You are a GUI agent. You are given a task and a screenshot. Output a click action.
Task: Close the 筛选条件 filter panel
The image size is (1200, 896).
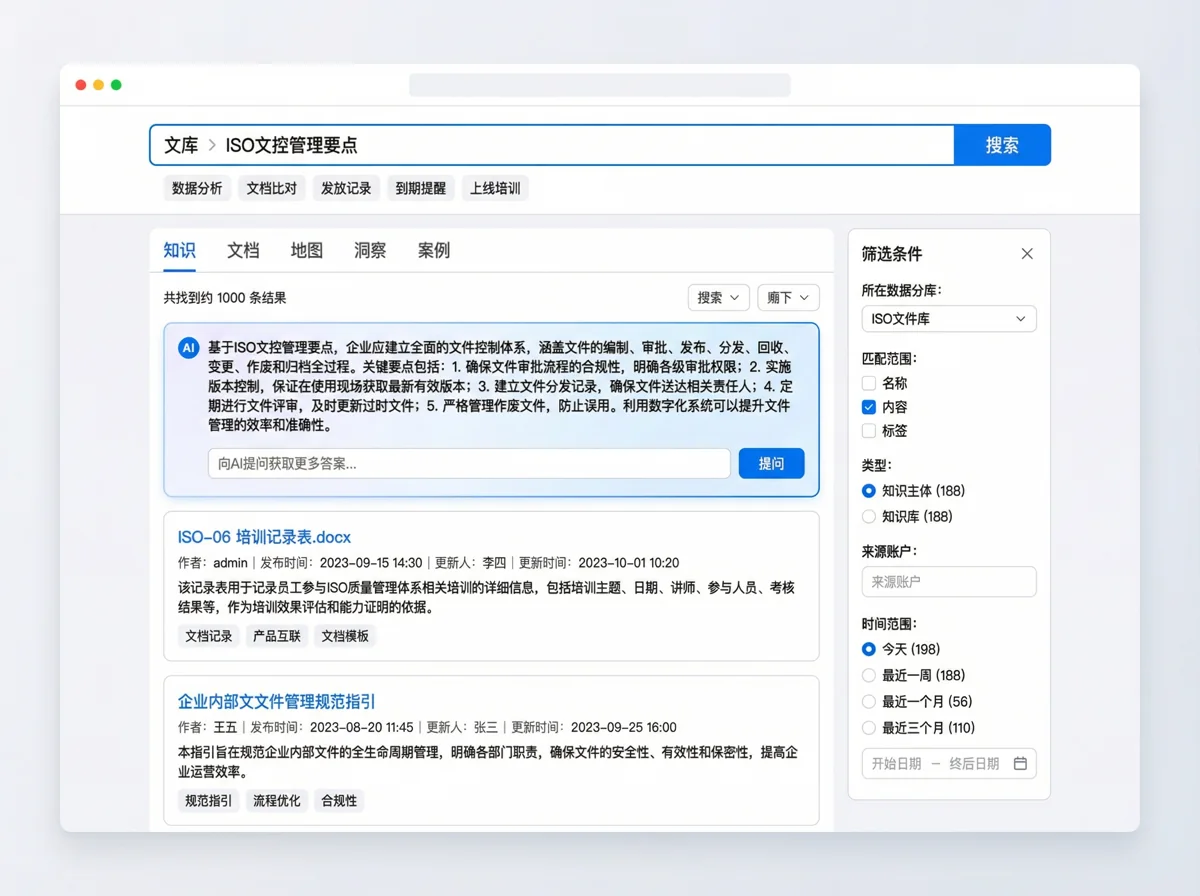click(1026, 253)
